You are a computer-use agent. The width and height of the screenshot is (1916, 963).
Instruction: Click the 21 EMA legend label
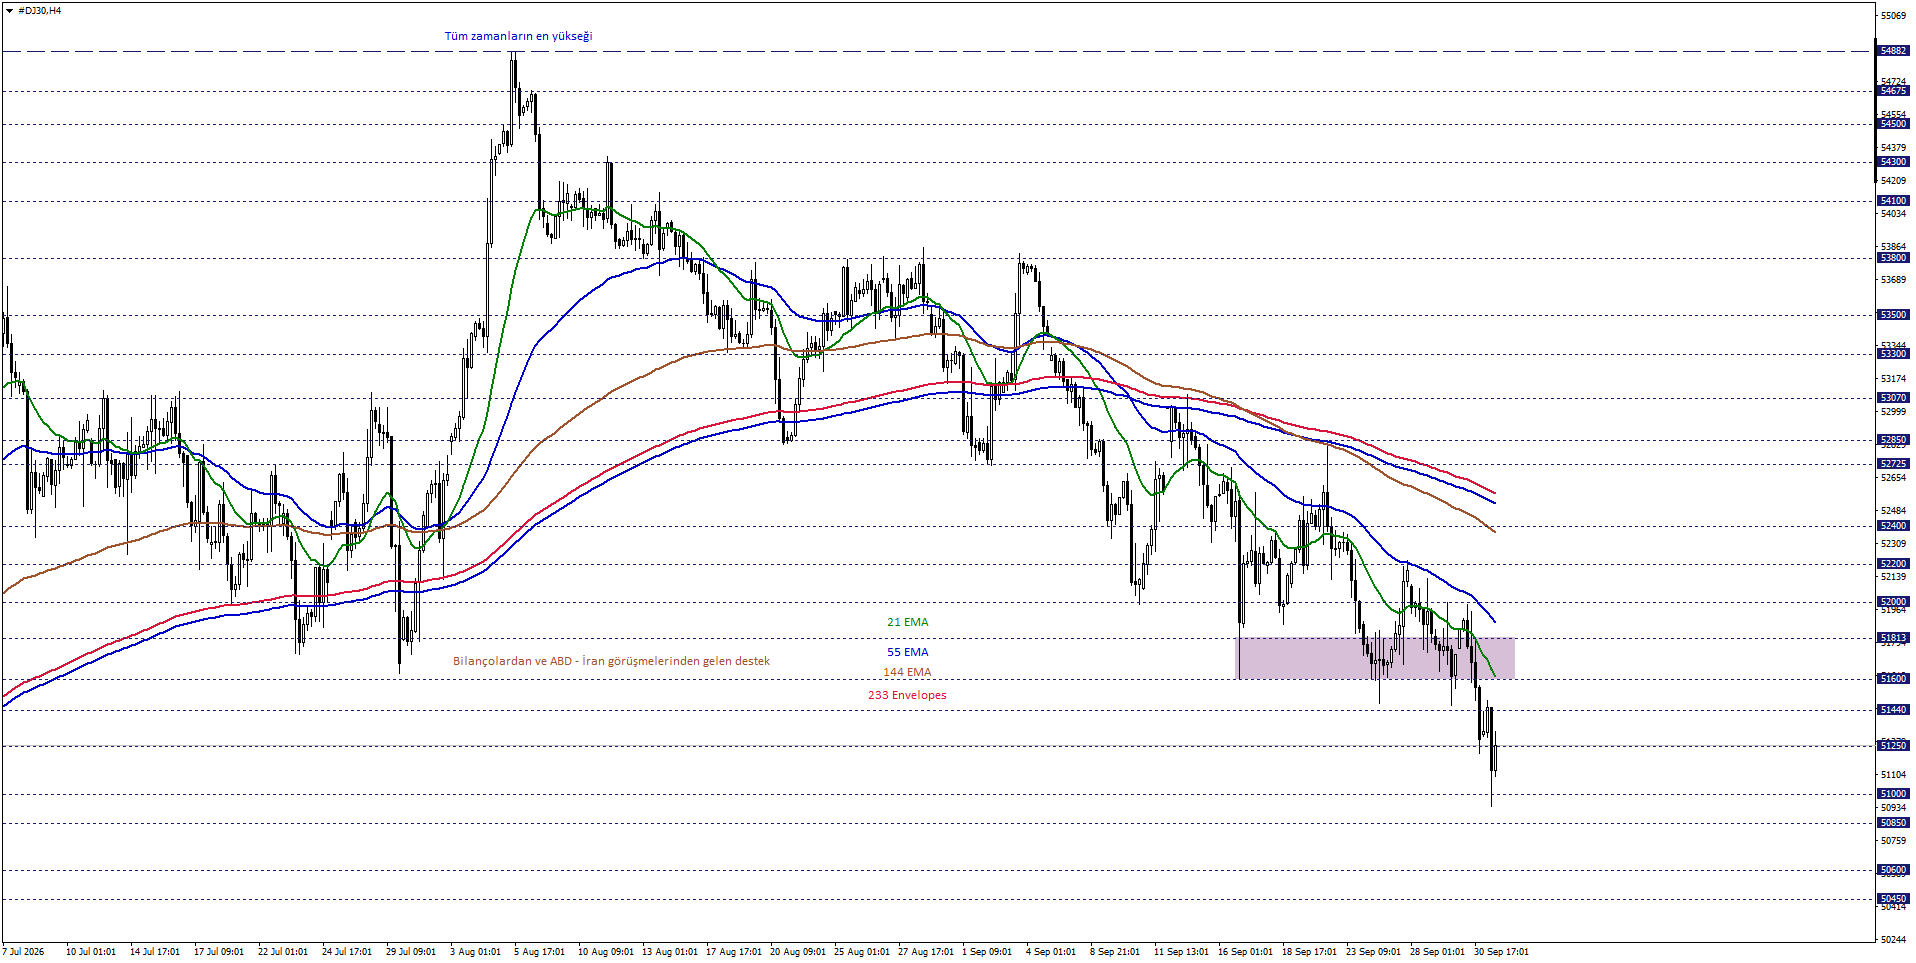coord(907,622)
